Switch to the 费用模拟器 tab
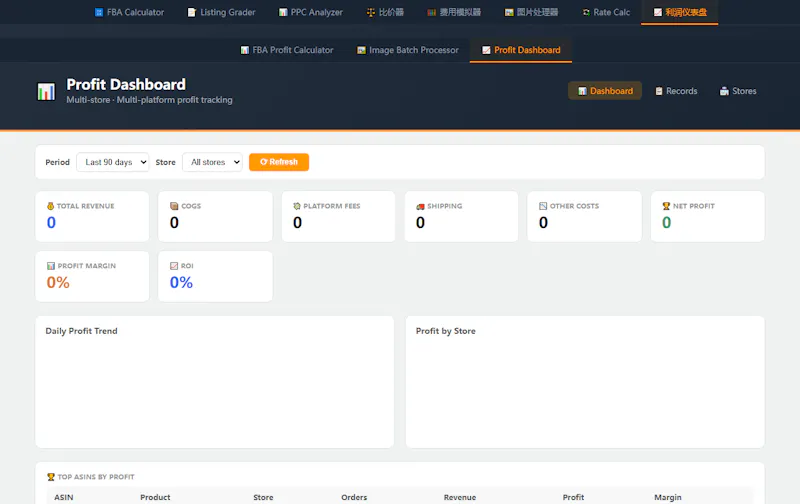 pos(454,12)
